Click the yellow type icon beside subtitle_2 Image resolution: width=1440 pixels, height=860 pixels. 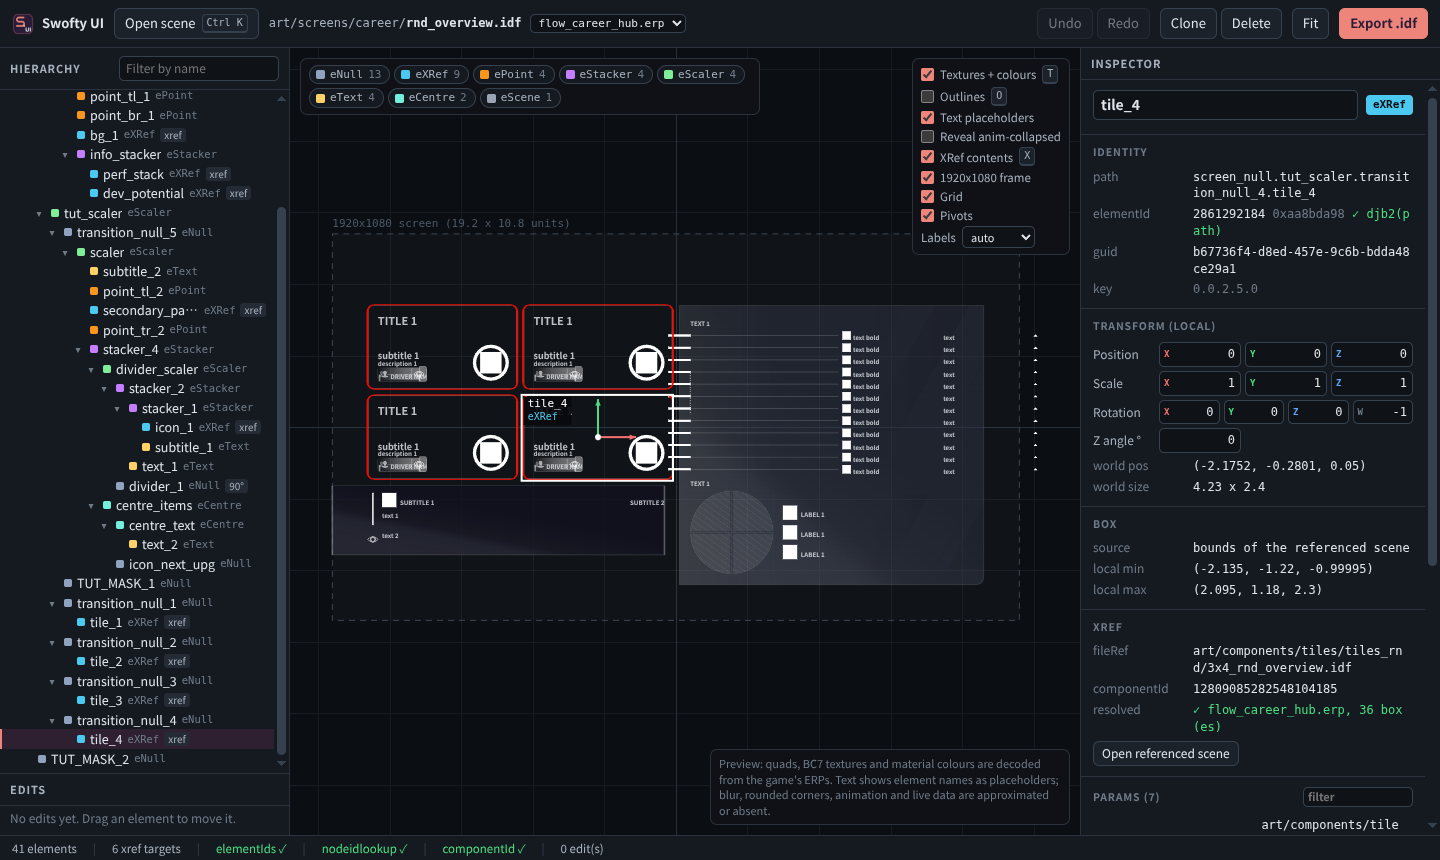point(94,272)
